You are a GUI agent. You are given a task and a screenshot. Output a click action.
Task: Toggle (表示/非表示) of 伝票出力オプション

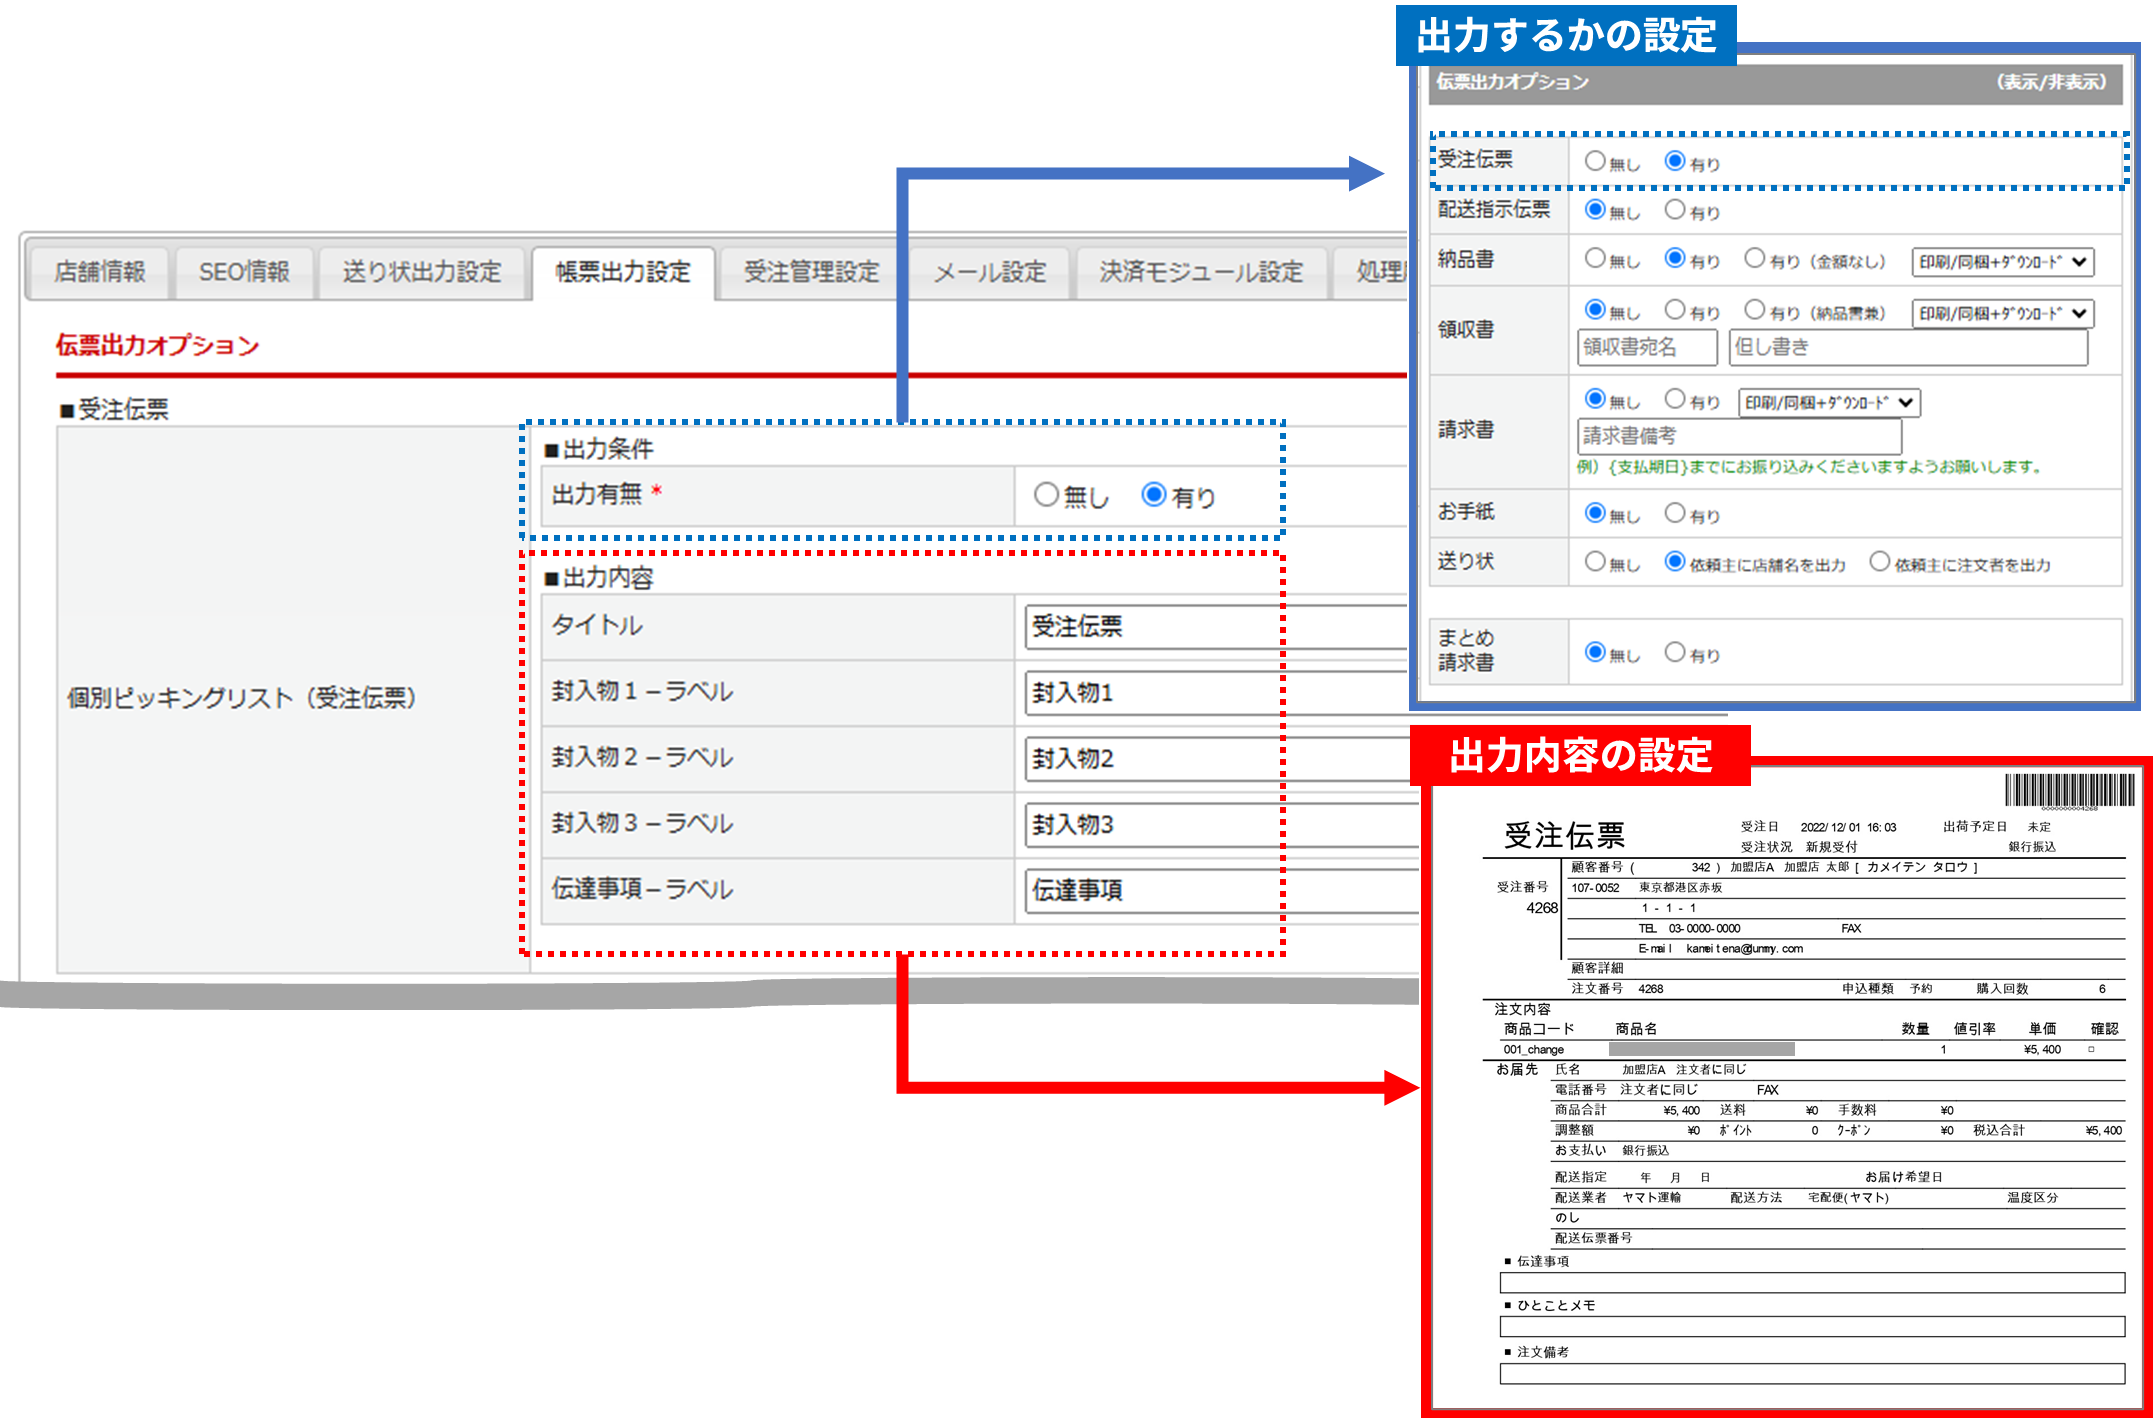[x=2051, y=82]
